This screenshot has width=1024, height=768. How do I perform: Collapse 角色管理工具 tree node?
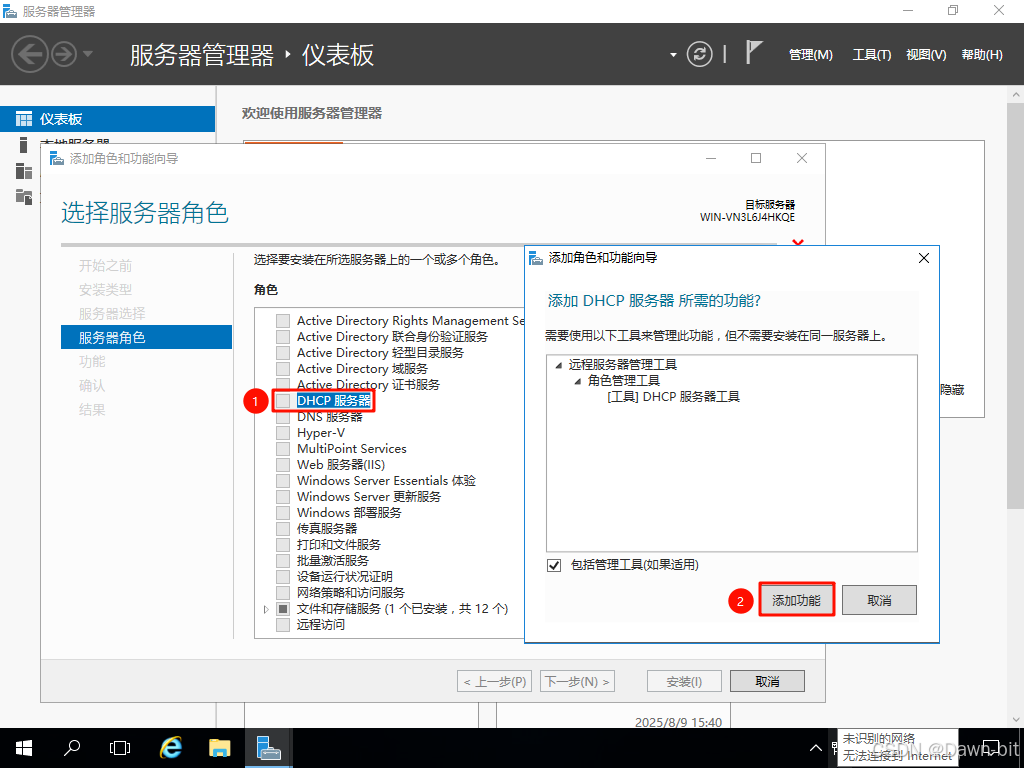tap(577, 381)
